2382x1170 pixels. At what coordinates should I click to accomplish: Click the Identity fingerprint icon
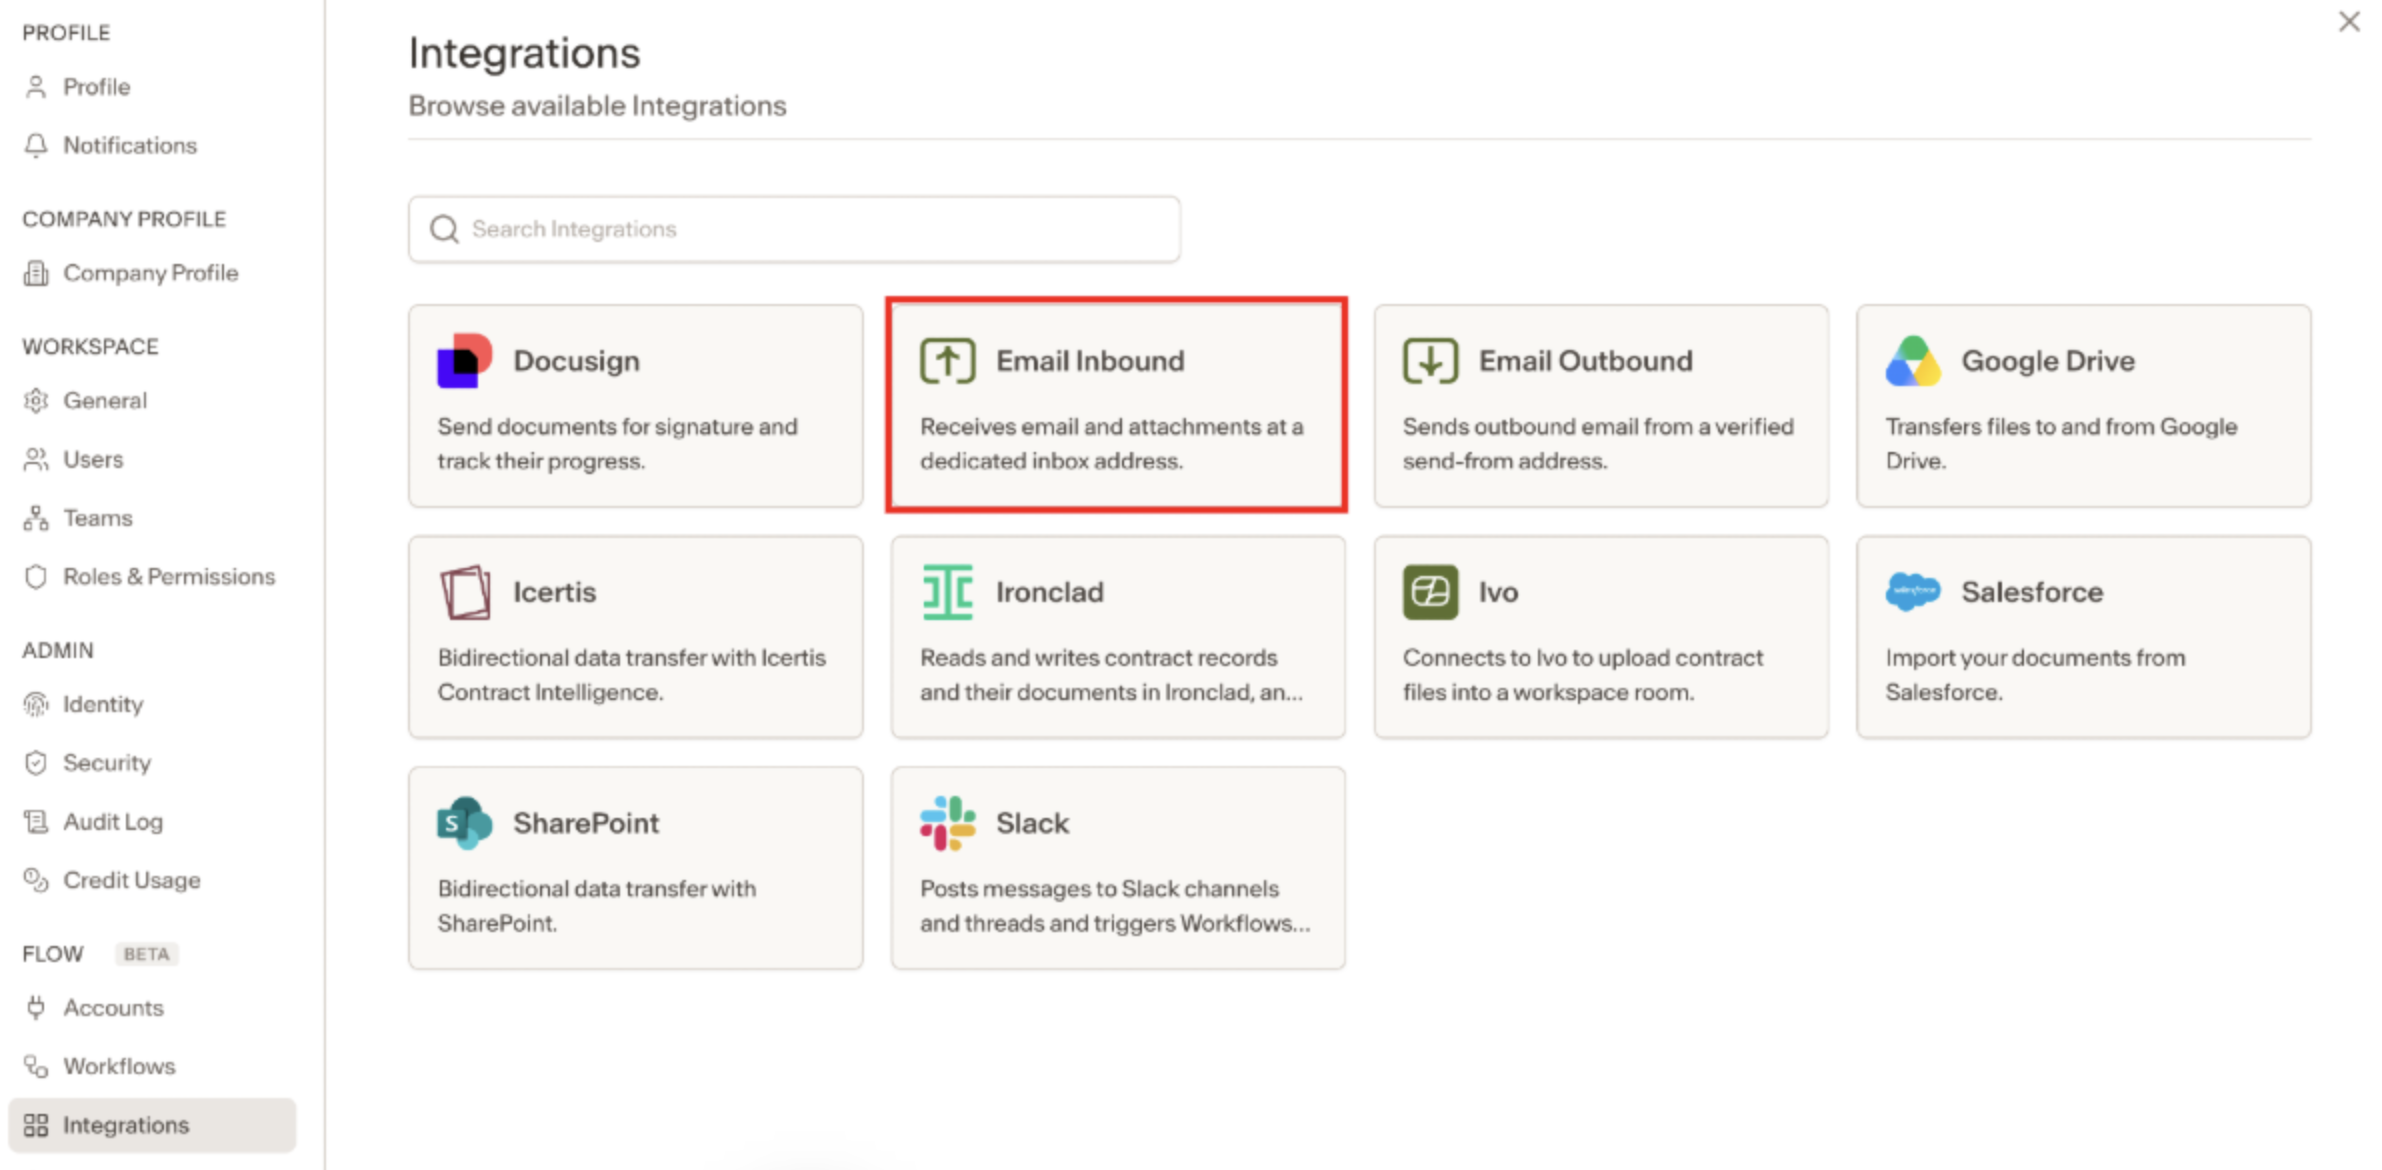36,705
